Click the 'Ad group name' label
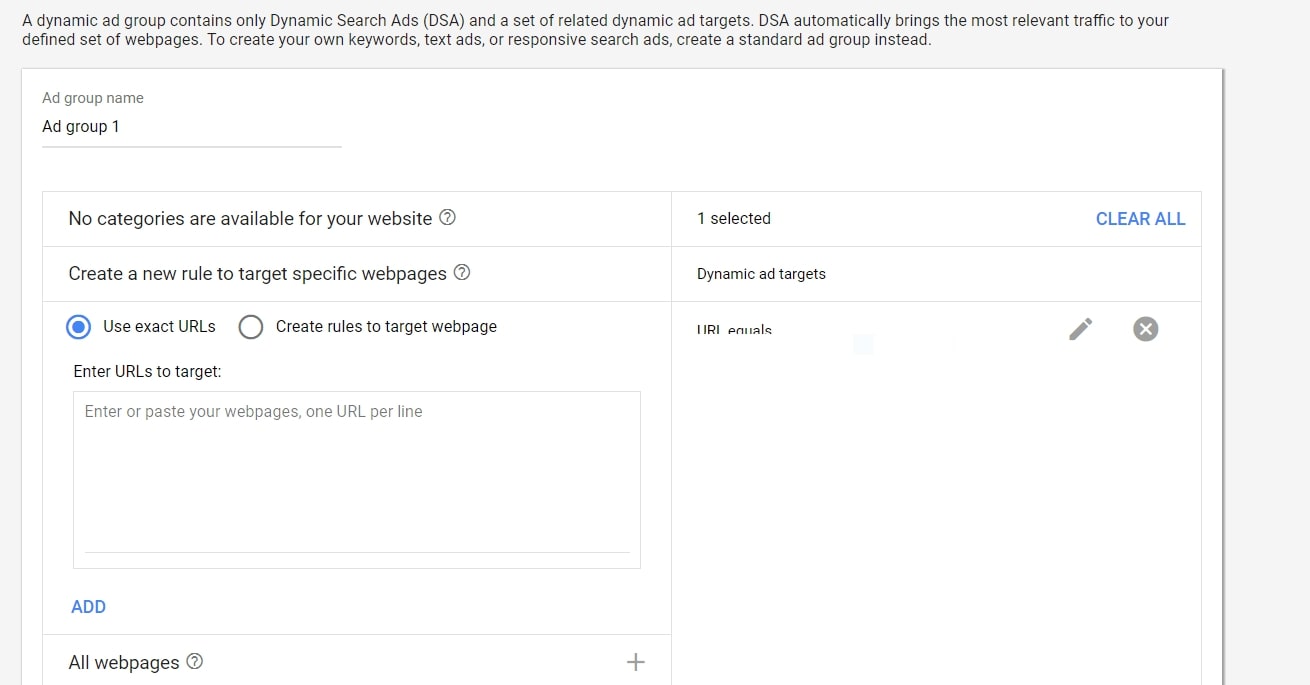Image resolution: width=1310 pixels, height=685 pixels. (93, 98)
